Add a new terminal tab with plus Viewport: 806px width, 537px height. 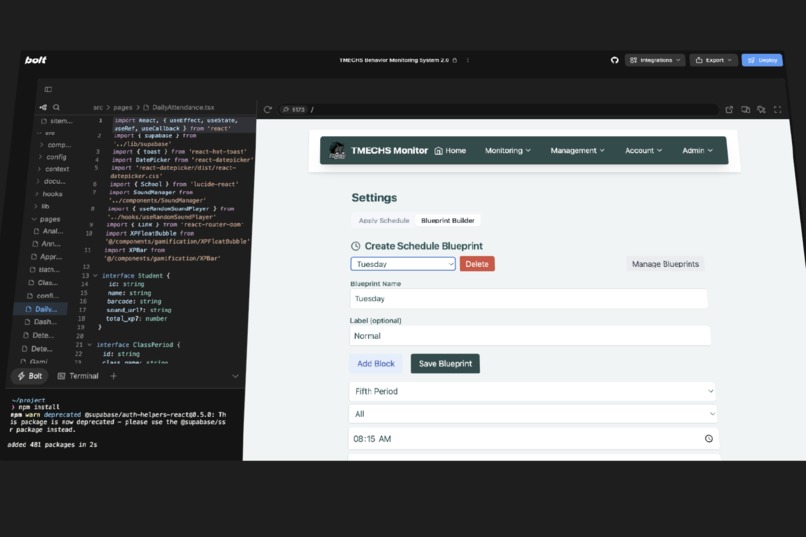click(113, 376)
